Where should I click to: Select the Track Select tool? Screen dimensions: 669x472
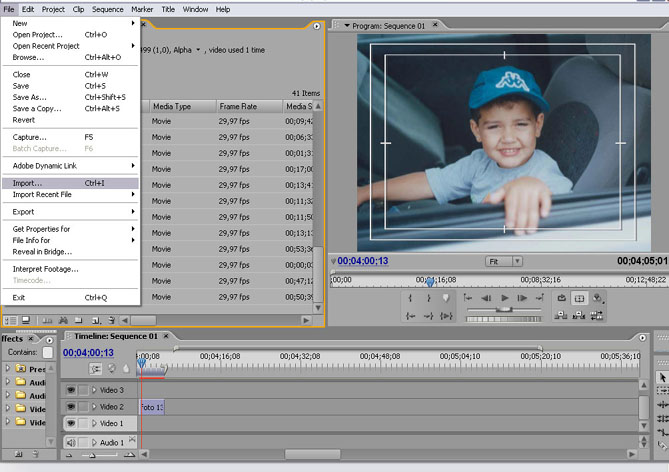662,391
